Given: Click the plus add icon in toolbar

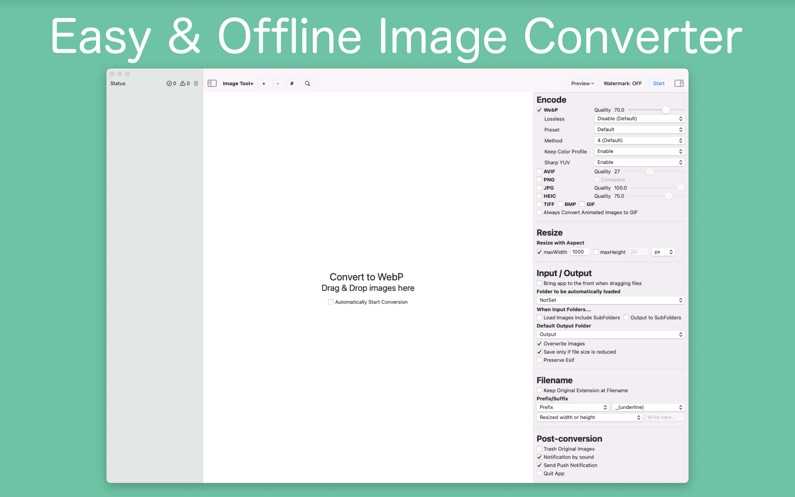Looking at the screenshot, I should (264, 84).
